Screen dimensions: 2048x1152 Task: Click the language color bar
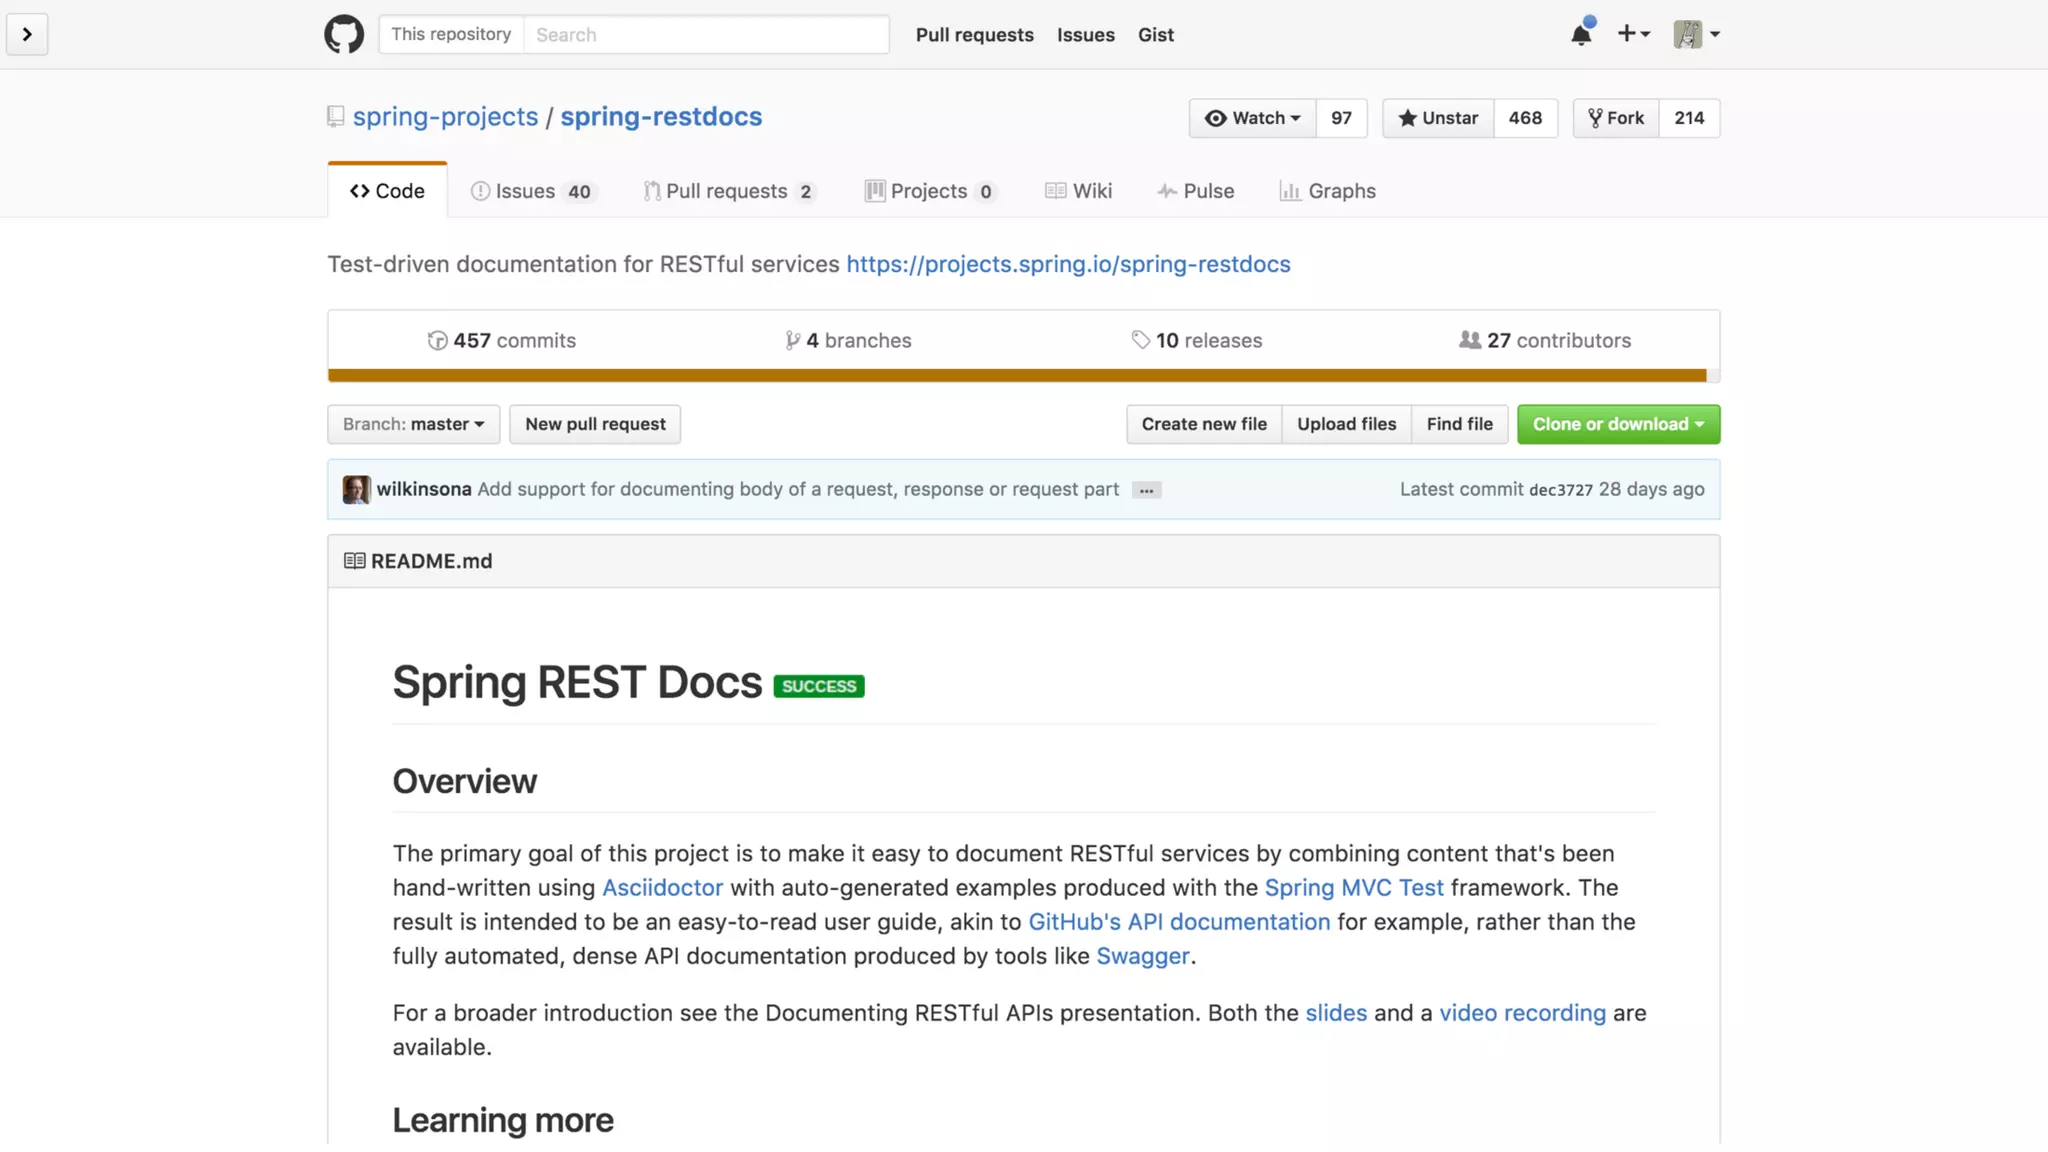[x=1016, y=375]
